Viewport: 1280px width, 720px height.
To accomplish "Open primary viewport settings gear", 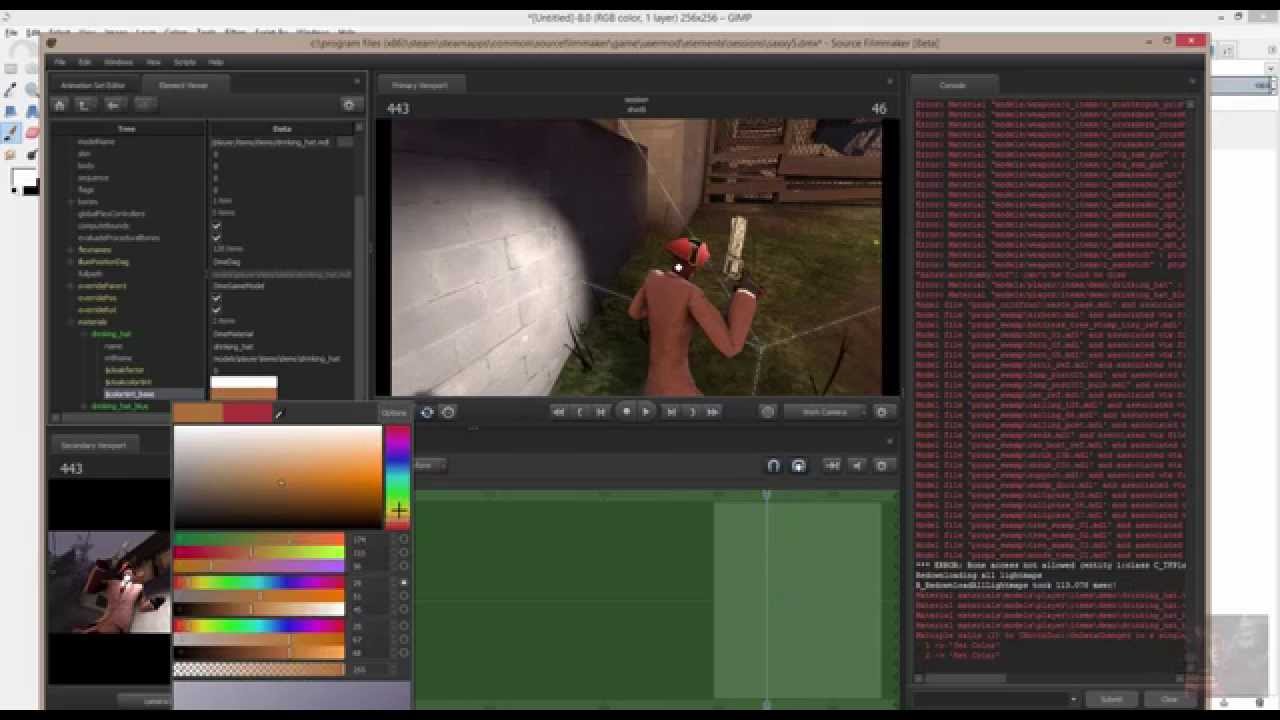I will point(882,412).
